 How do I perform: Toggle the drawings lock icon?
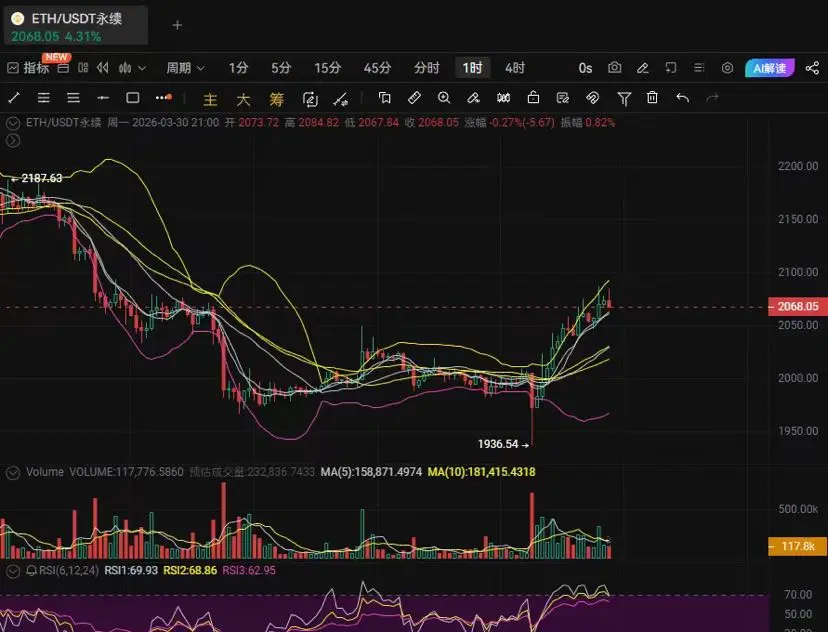tap(533, 97)
